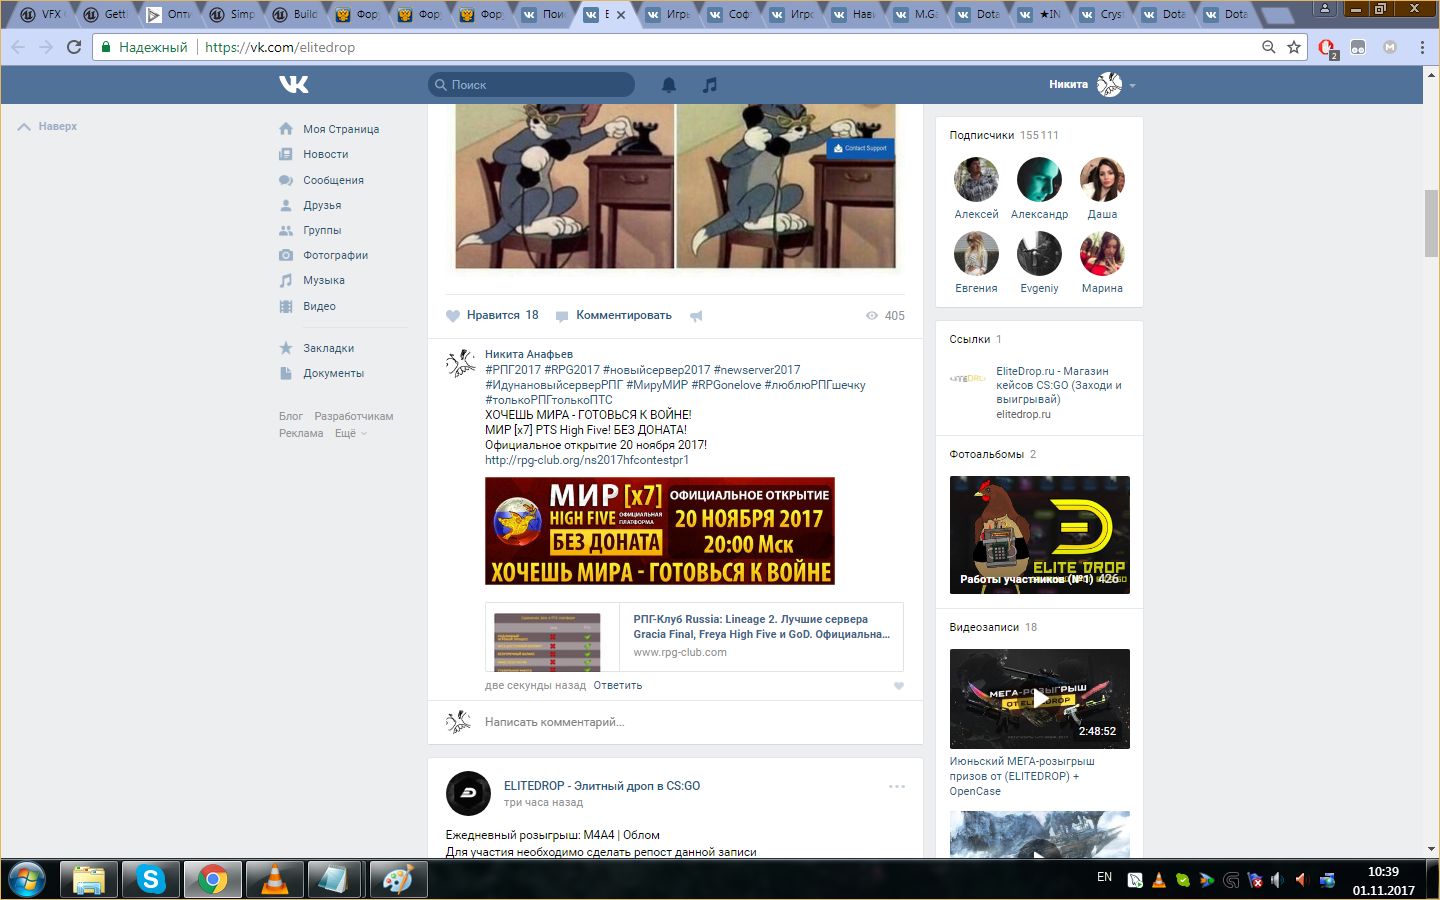Open the rpg-club.org ns2017hfcontestpr1 link
This screenshot has width=1440, height=900.
587,460
